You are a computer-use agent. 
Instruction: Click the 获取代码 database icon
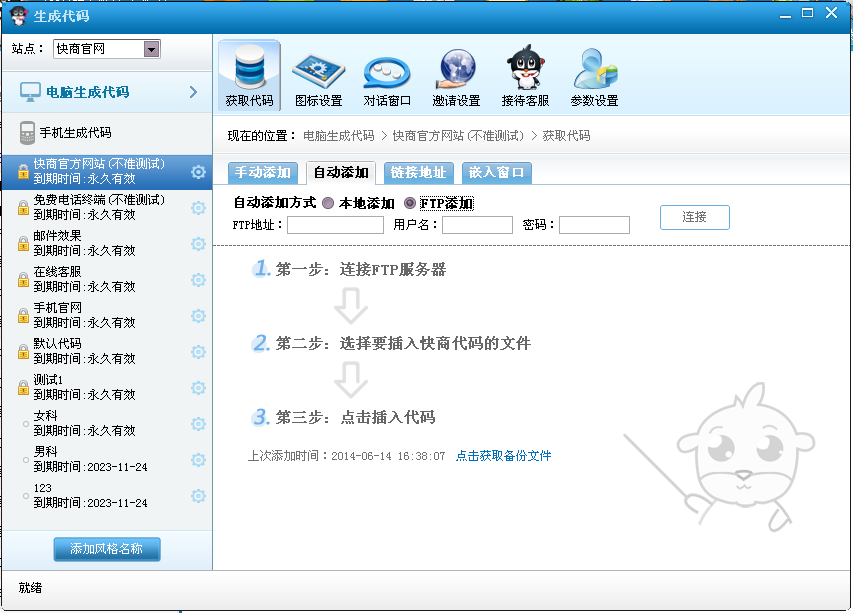pyautogui.click(x=248, y=69)
